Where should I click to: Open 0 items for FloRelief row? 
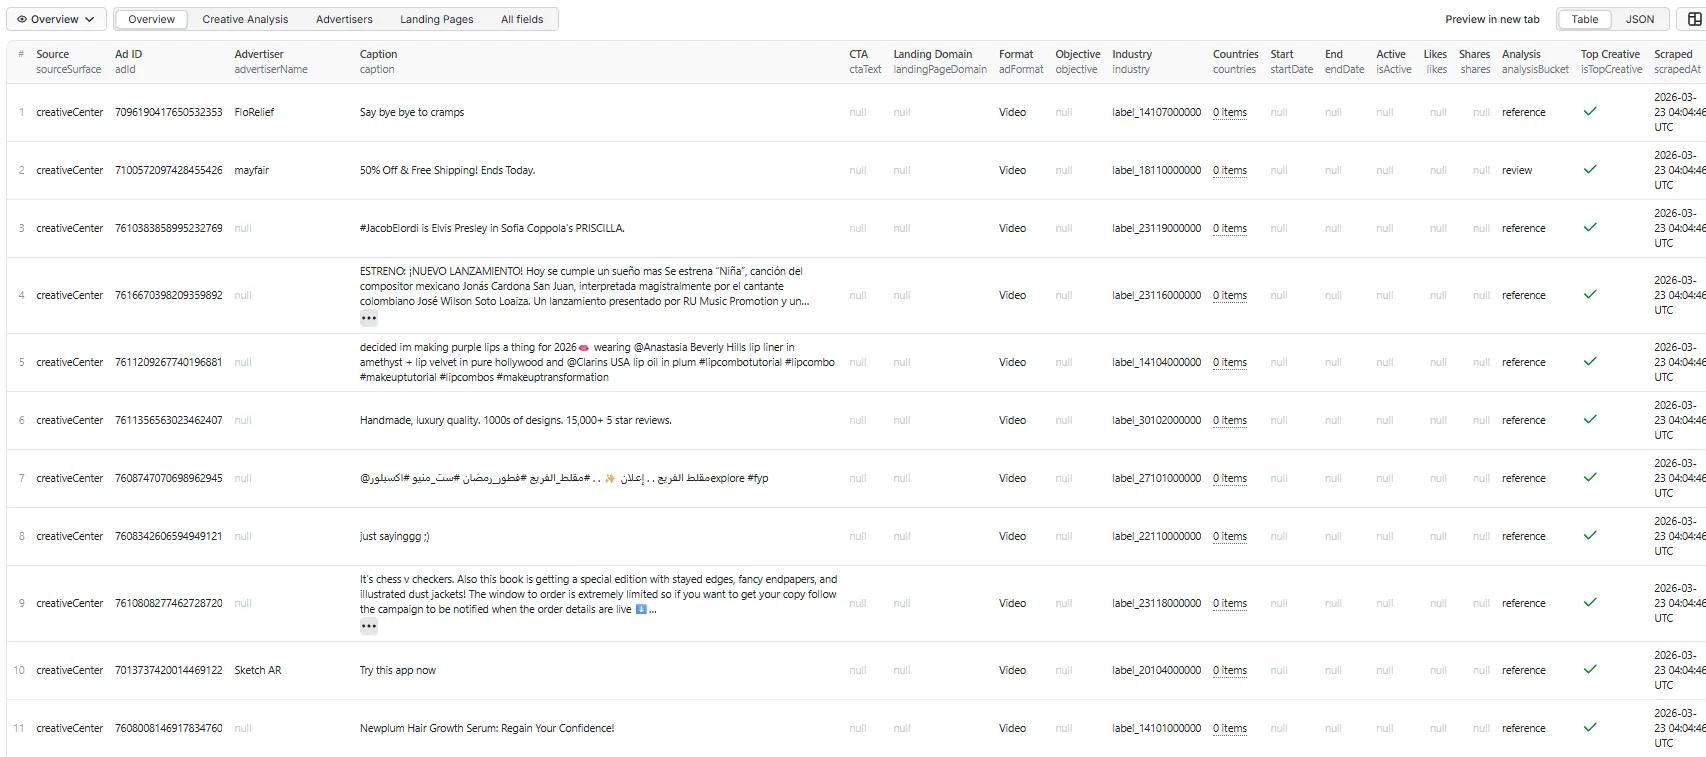pos(1230,113)
